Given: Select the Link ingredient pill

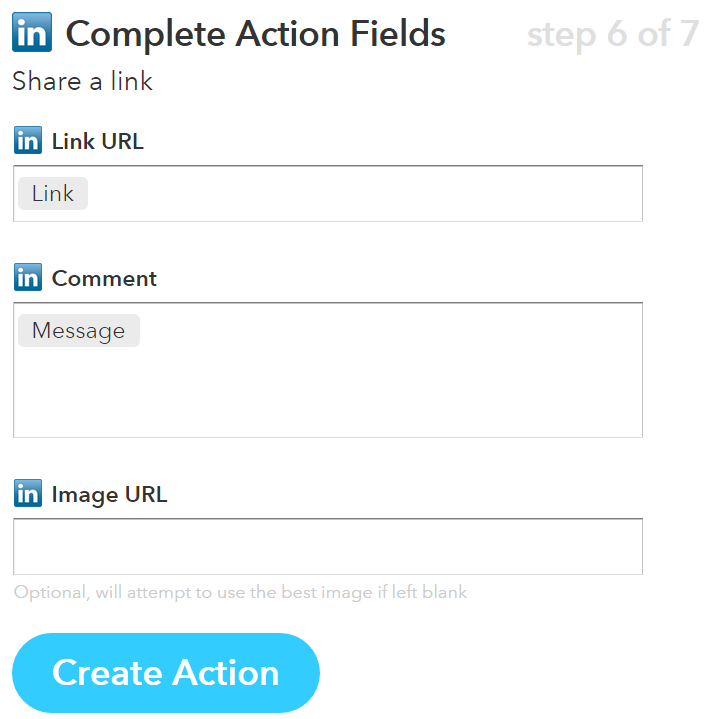Looking at the screenshot, I should click(x=53, y=194).
